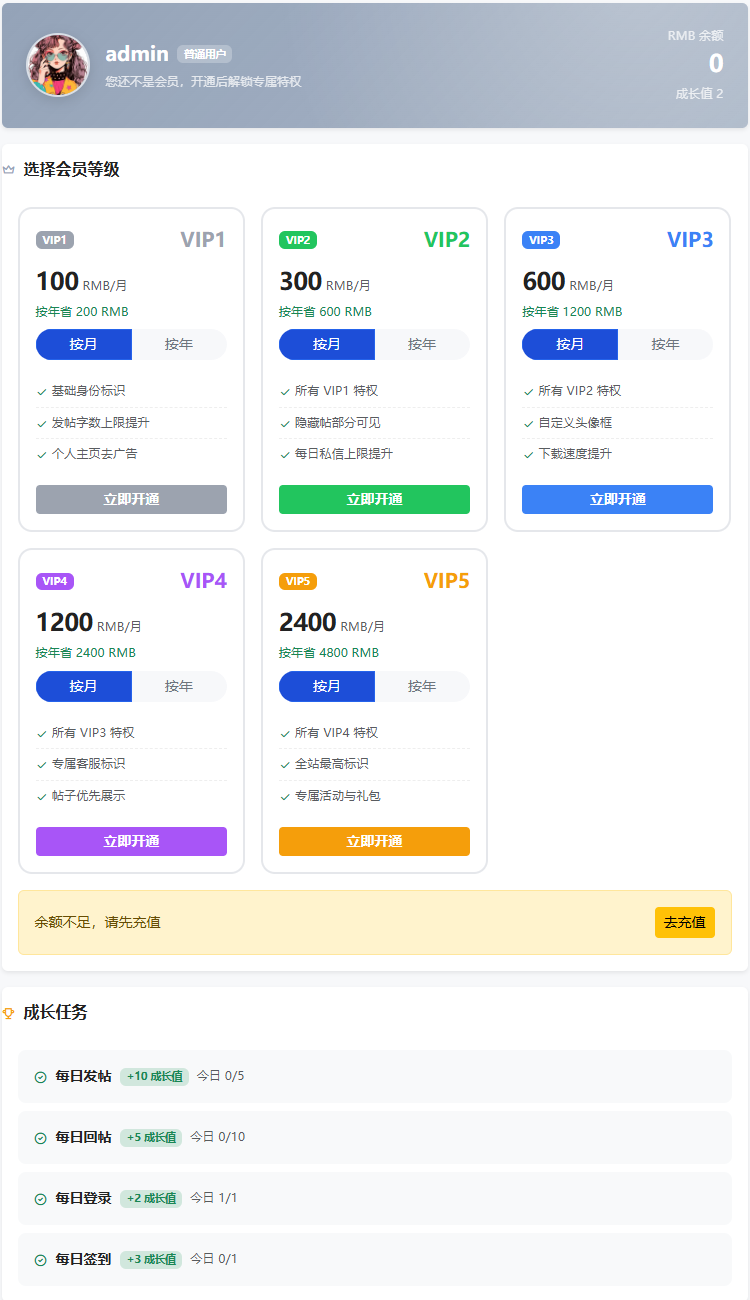The width and height of the screenshot is (750, 1300).
Task: Switch VIP1 billing to 按年
Action: click(x=179, y=344)
